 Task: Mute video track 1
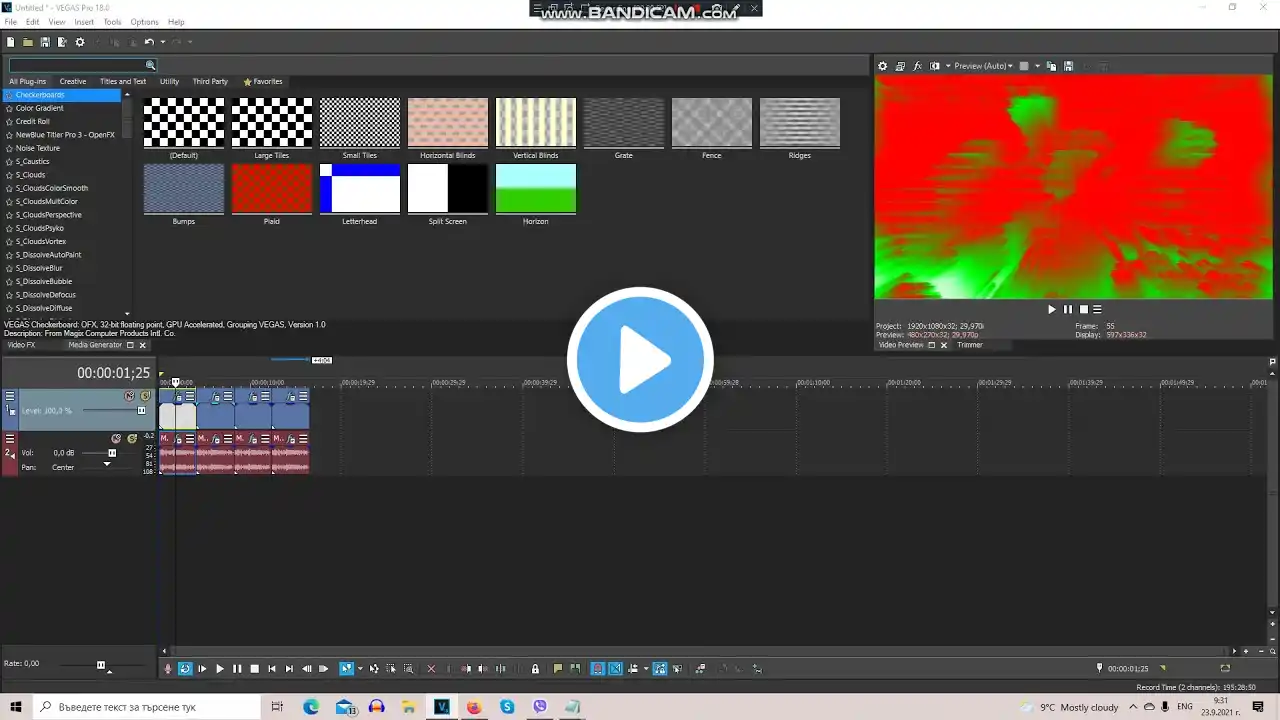129,396
